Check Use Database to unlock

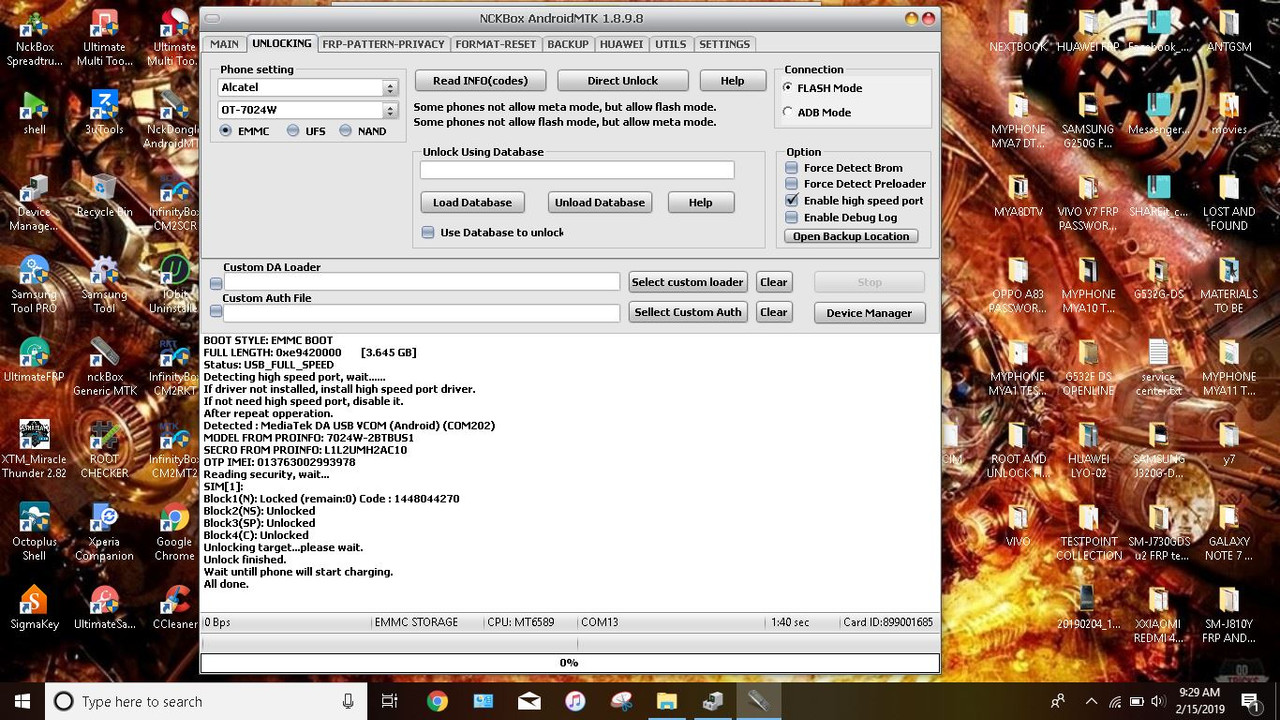(x=428, y=232)
